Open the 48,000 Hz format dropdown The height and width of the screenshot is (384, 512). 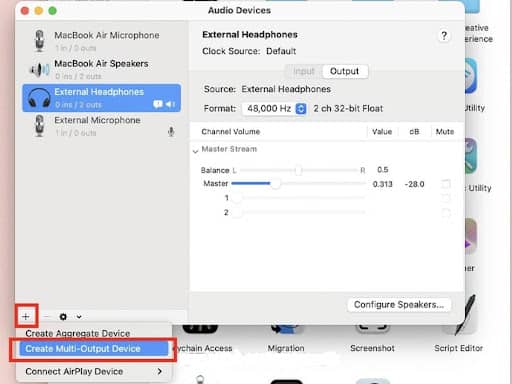tap(274, 109)
